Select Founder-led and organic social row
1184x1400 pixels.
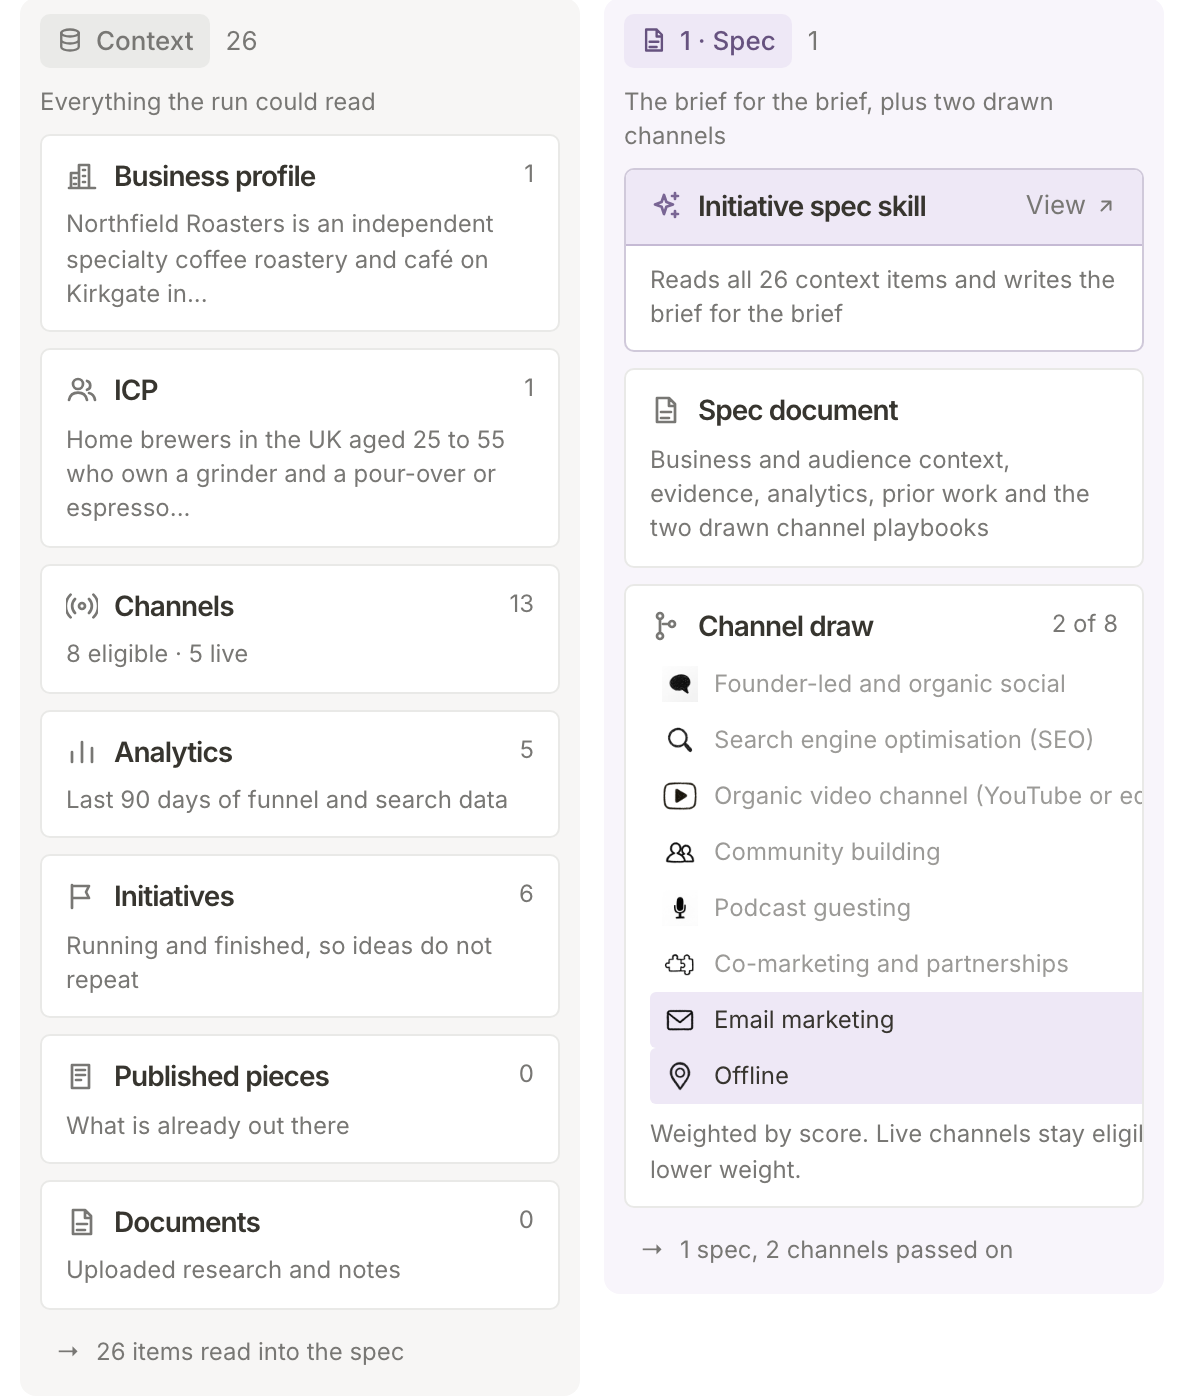tap(896, 684)
